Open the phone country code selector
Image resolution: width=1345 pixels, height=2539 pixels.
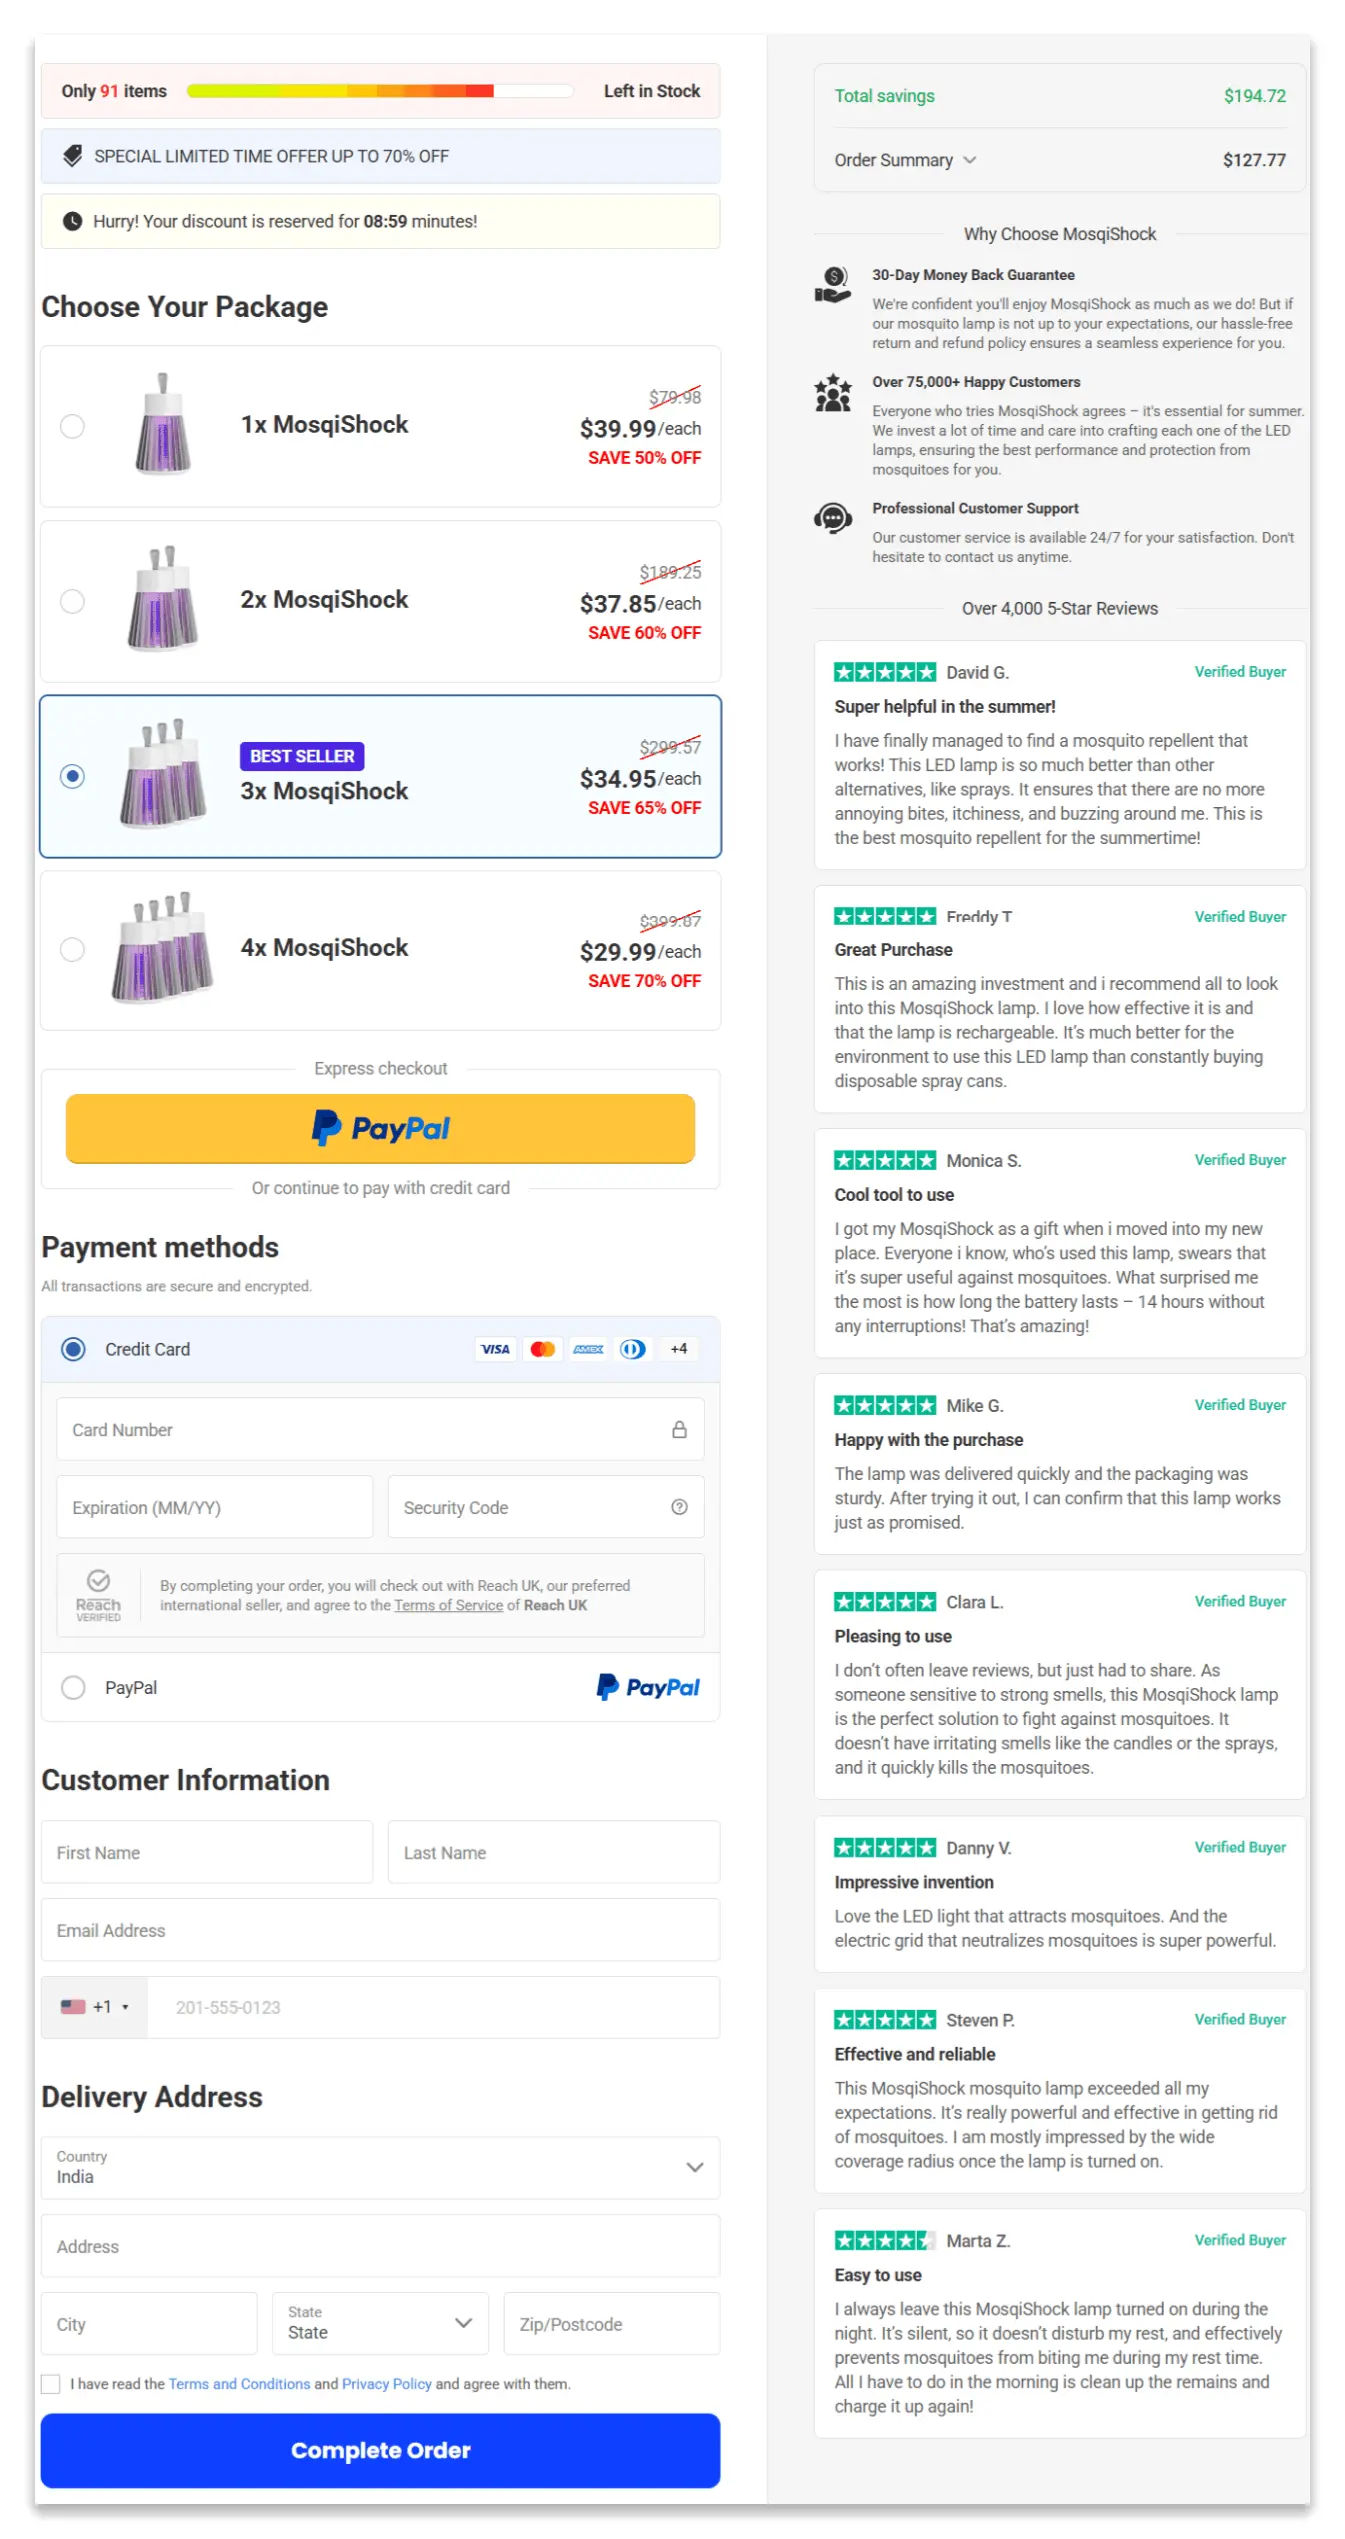(95, 2006)
